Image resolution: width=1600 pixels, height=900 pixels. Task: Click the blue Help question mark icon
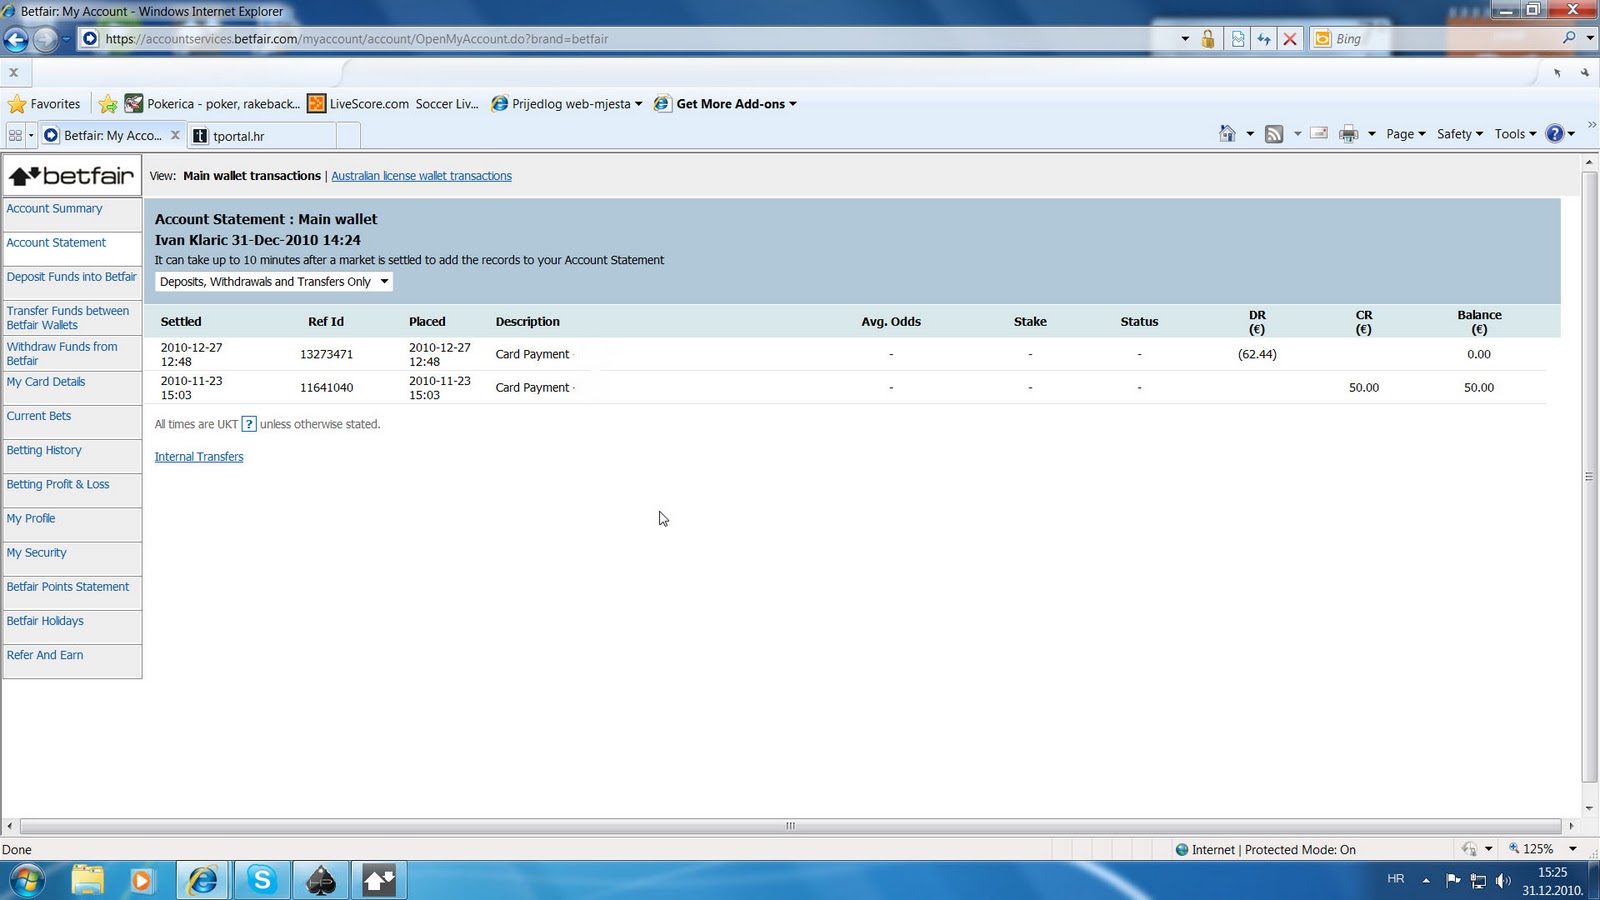1555,134
